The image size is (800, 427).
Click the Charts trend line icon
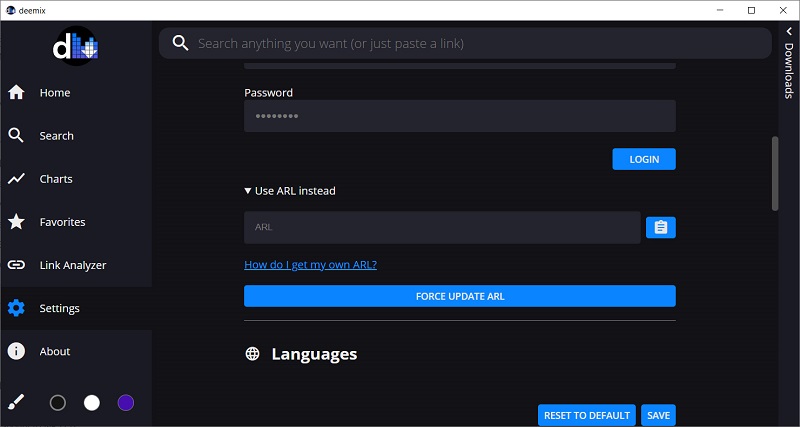click(x=16, y=179)
